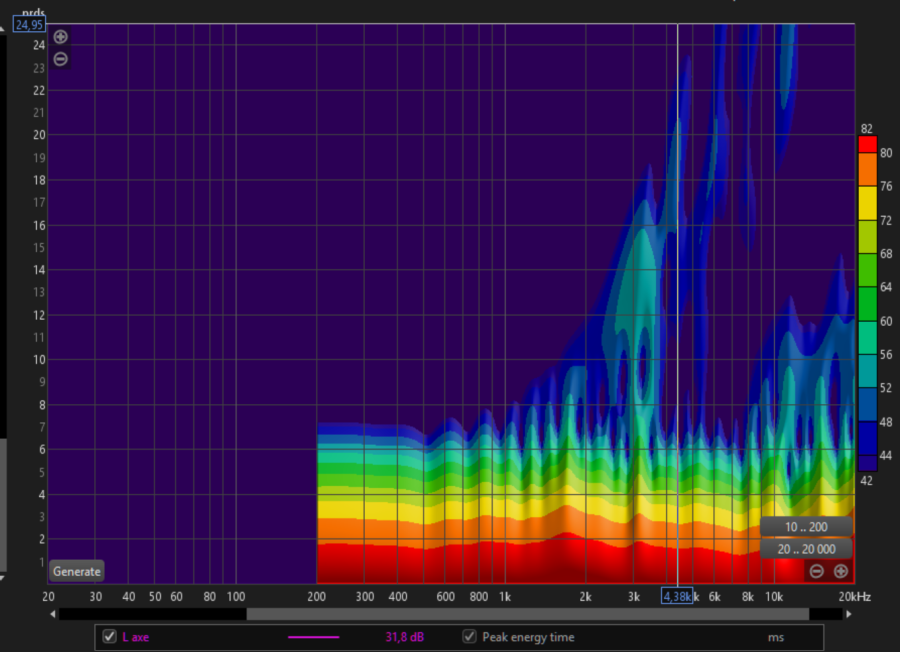
Task: Select the 10 .. 200 range button
Action: tap(808, 526)
